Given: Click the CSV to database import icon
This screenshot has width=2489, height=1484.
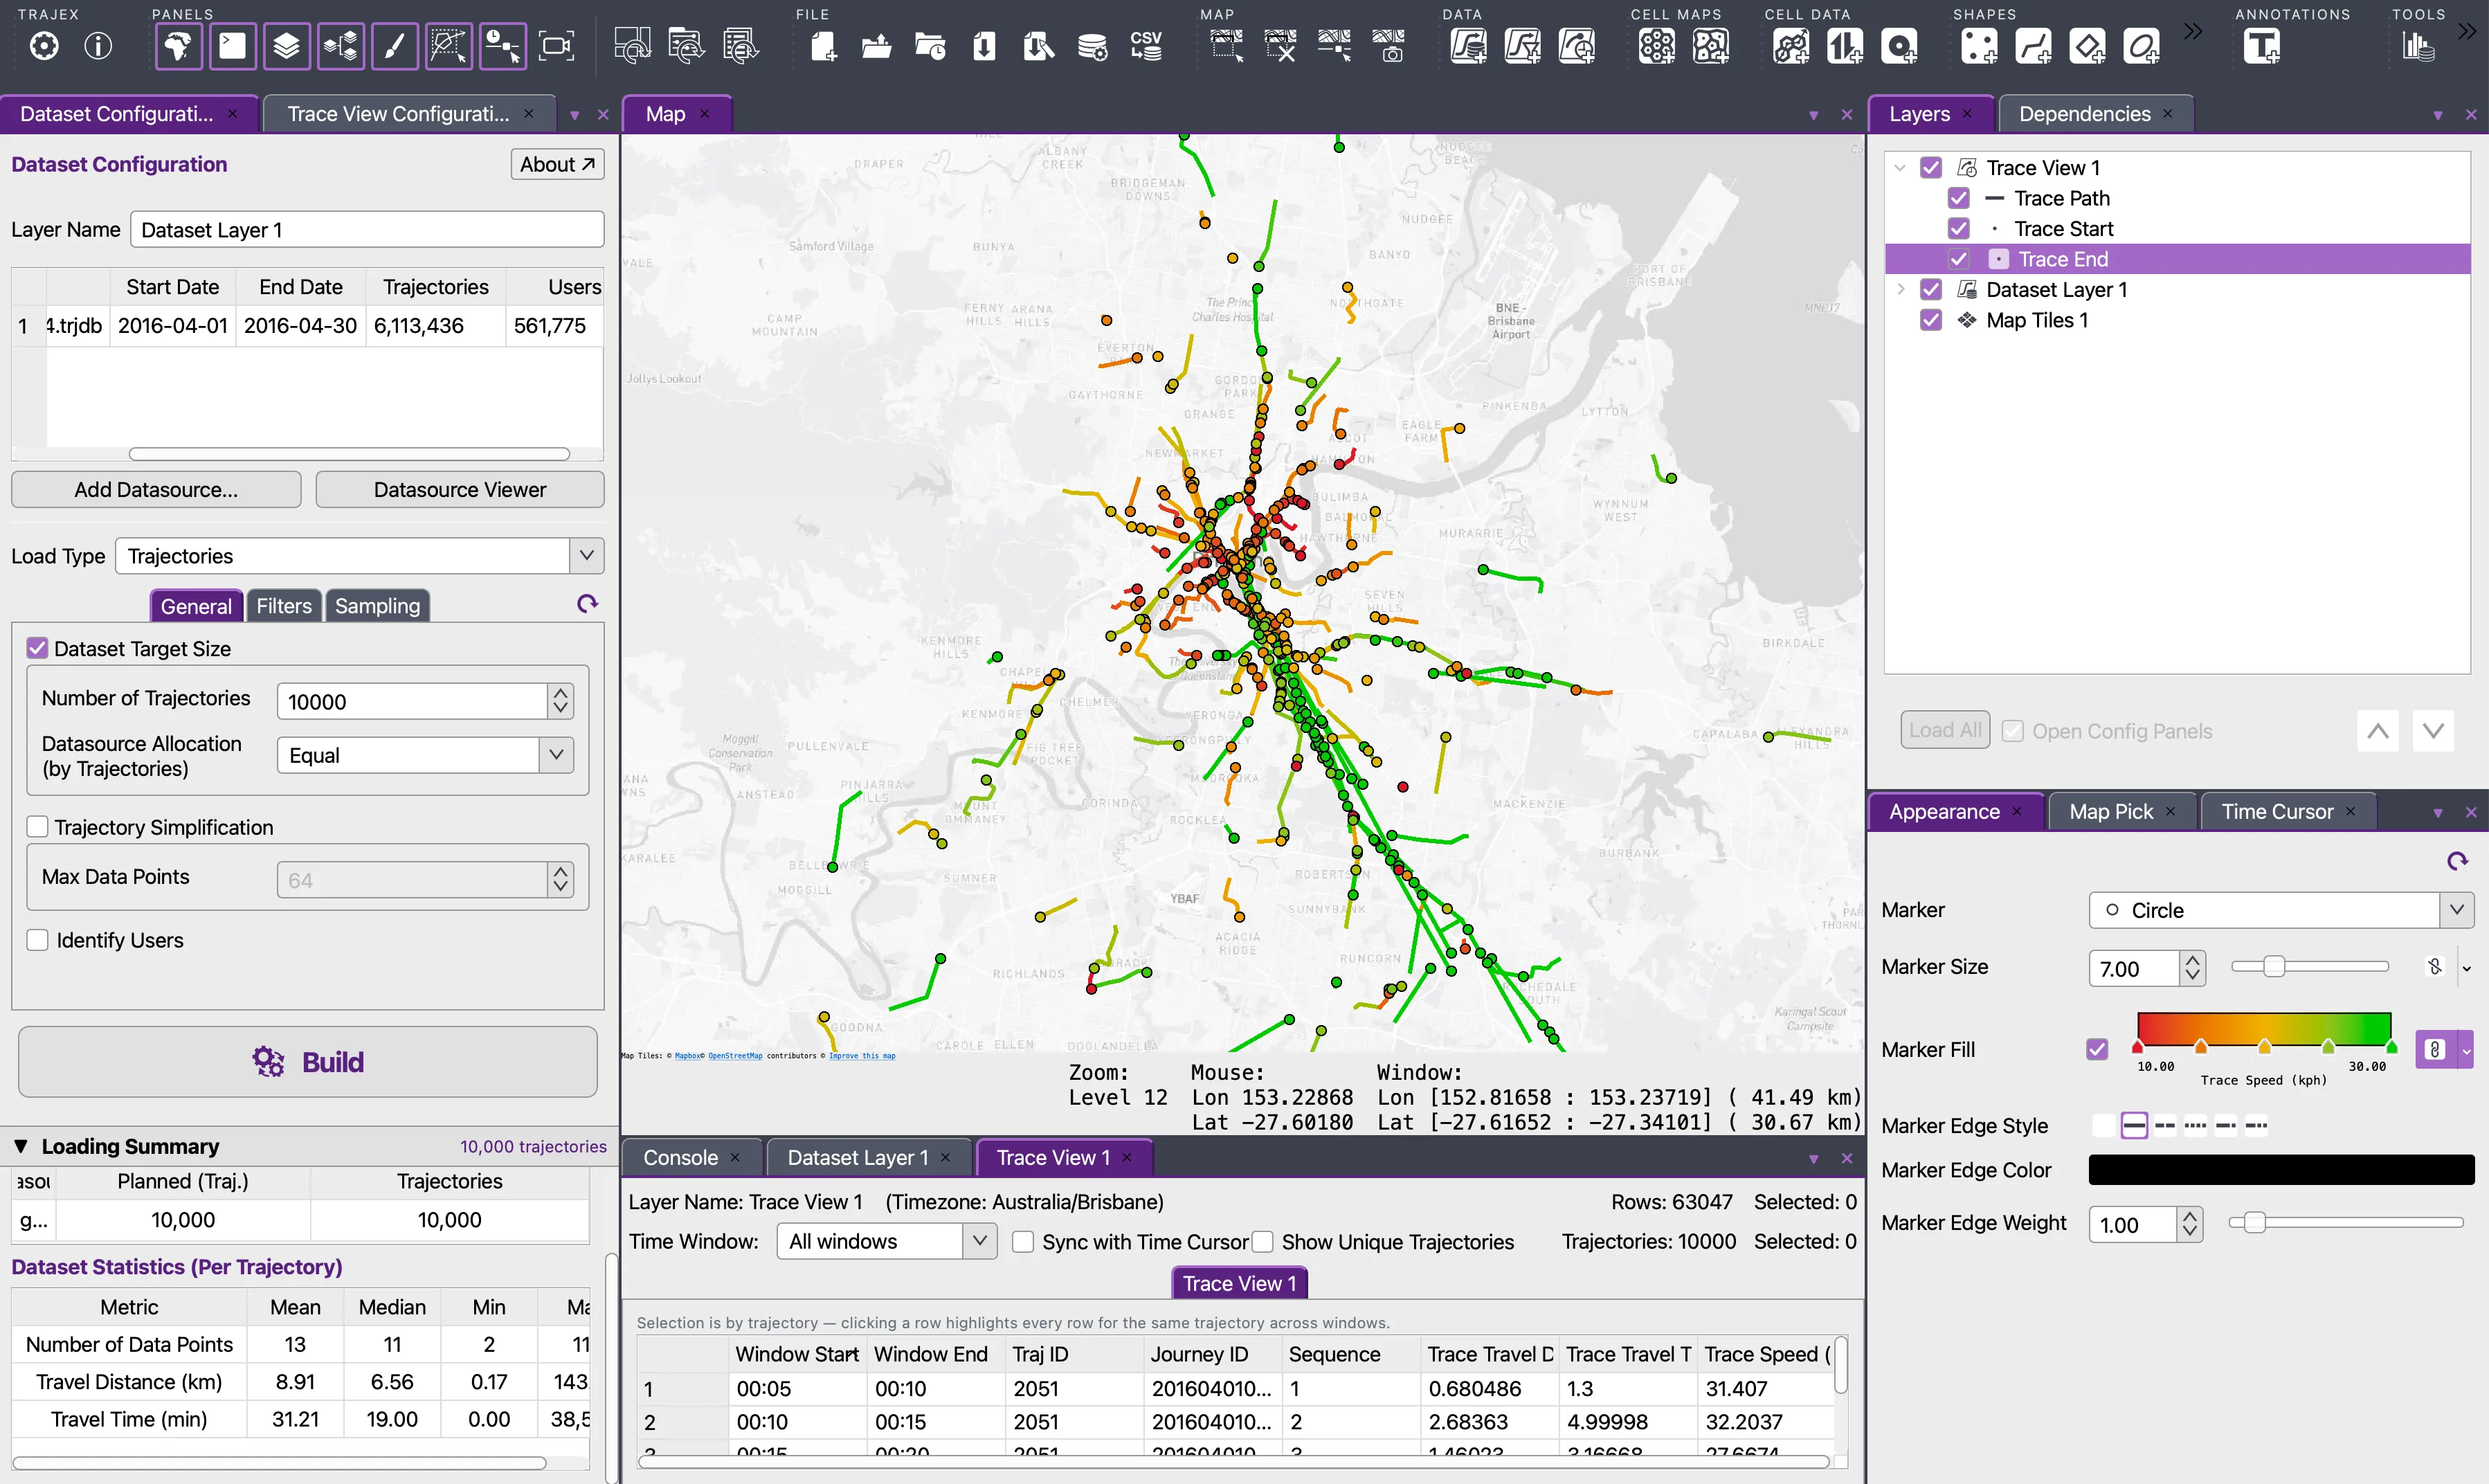Looking at the screenshot, I should point(1146,46).
